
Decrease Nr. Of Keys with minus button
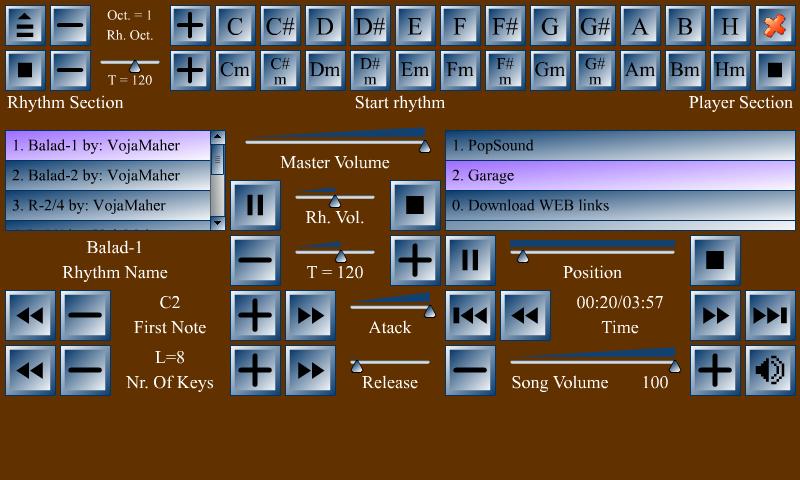point(85,370)
